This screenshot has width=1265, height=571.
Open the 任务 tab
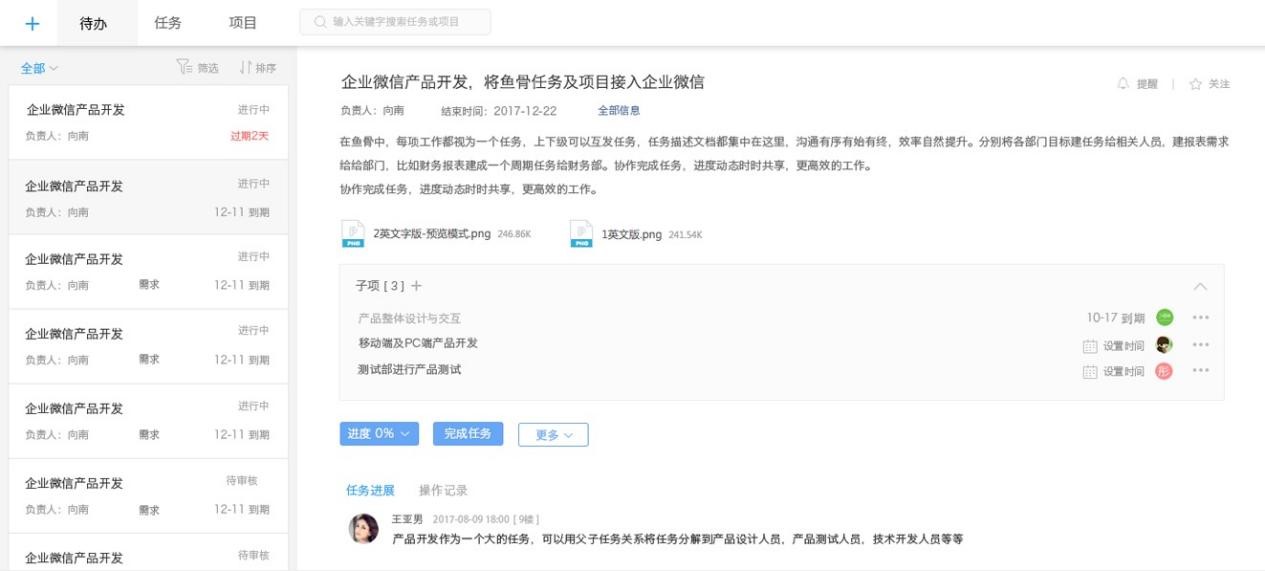[168, 23]
